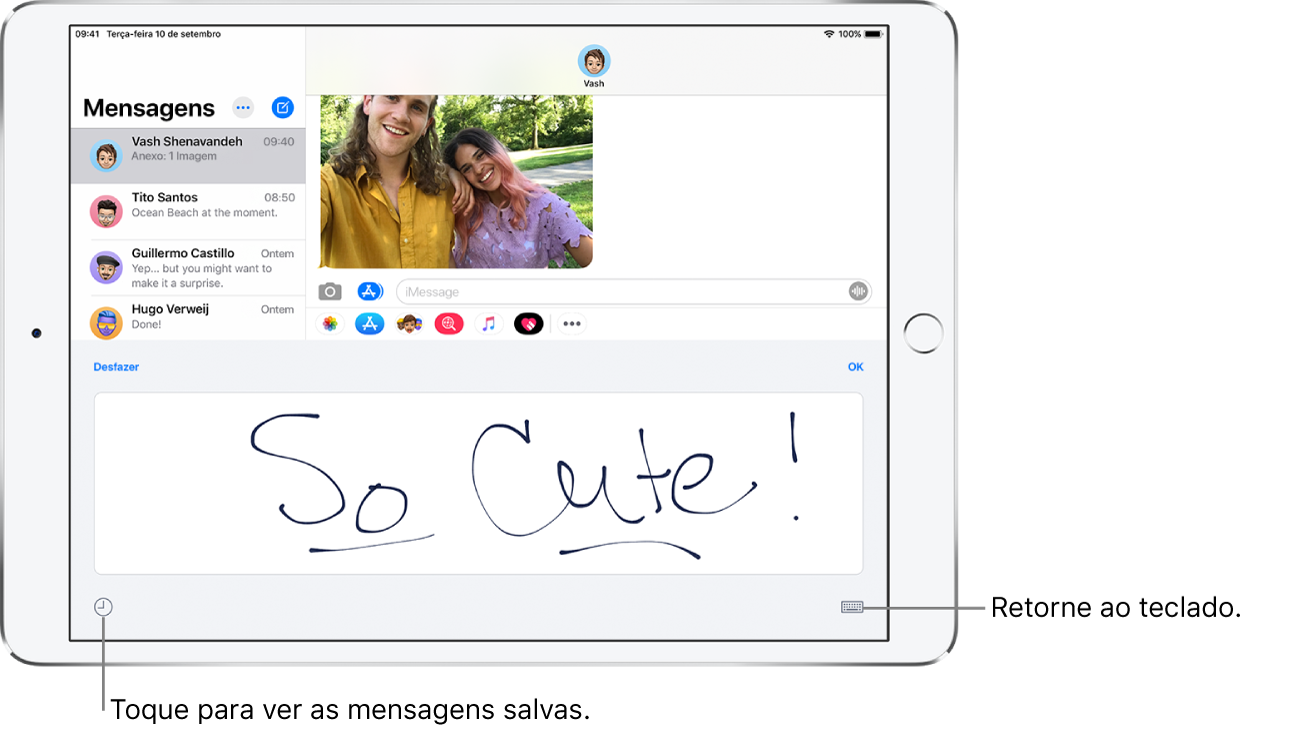This screenshot has height=732, width=1314.
Task: Check the Wi-Fi status icon
Action: tap(829, 34)
